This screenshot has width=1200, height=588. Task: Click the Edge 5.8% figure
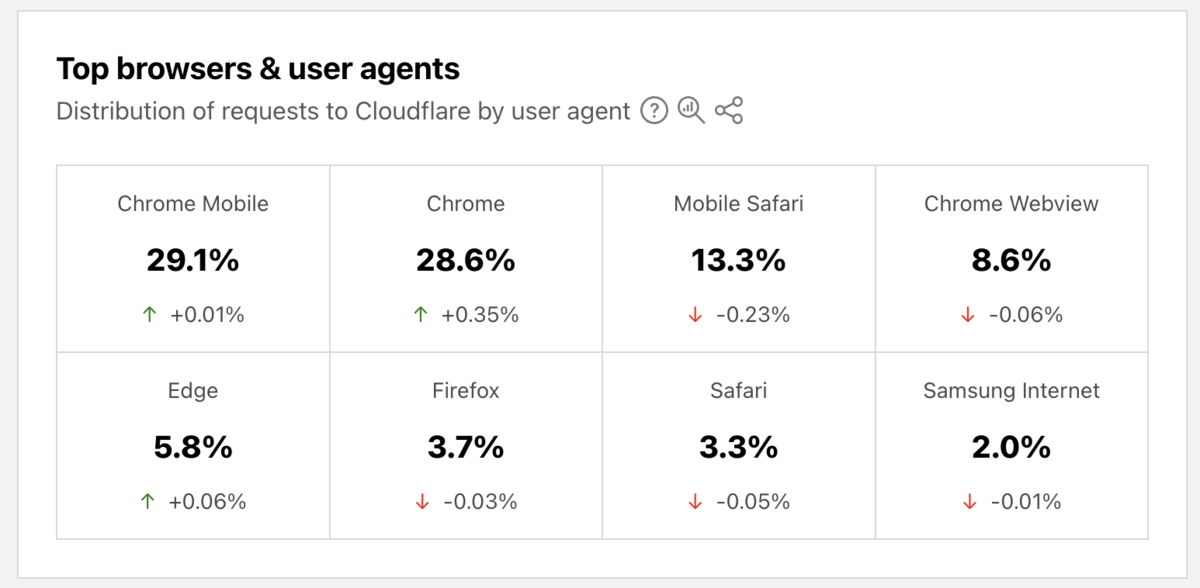pos(193,448)
